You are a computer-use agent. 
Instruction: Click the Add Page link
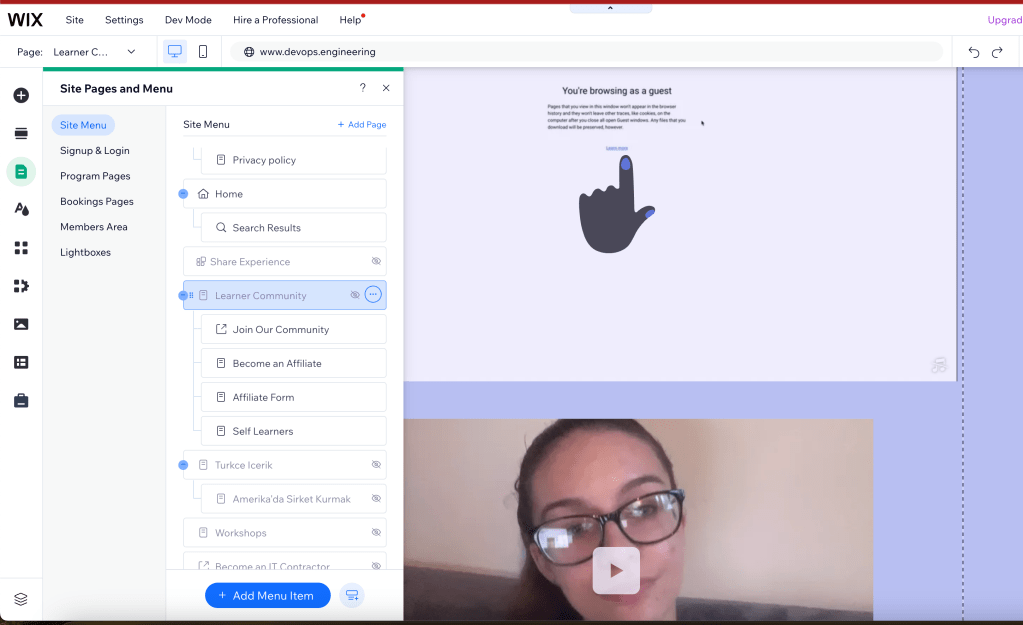pos(361,125)
